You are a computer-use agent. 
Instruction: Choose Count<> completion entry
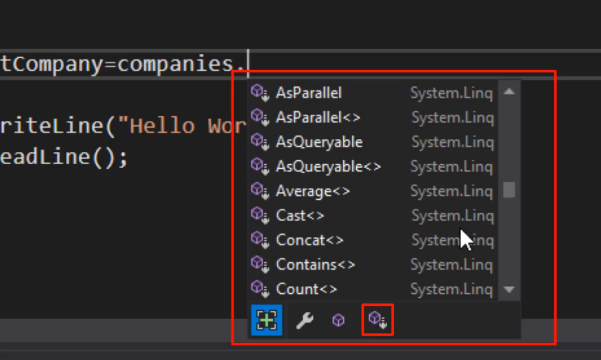[373, 289]
